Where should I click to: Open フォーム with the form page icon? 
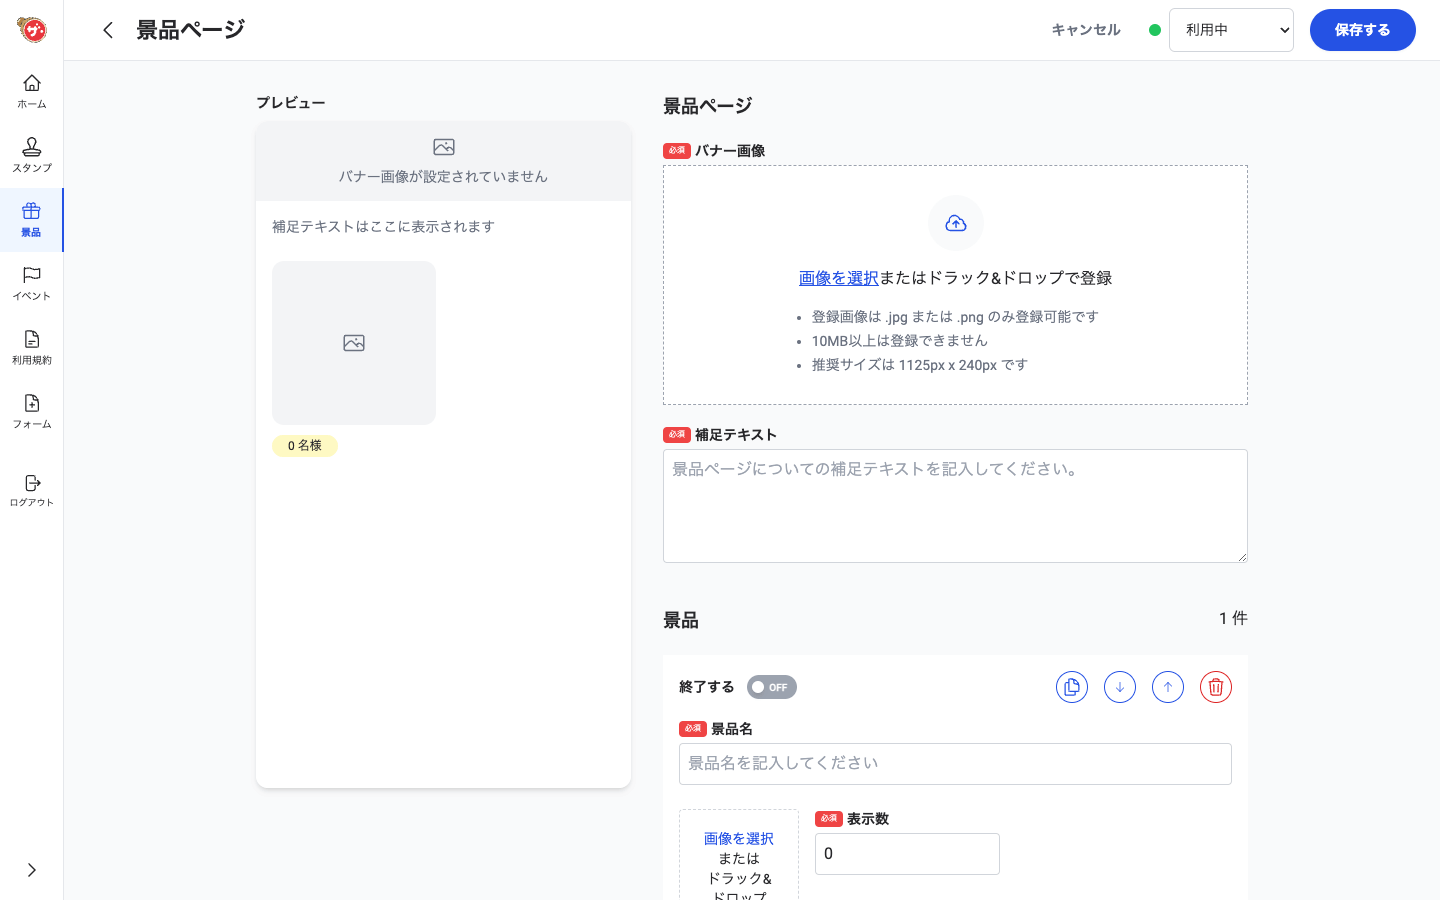[31, 410]
